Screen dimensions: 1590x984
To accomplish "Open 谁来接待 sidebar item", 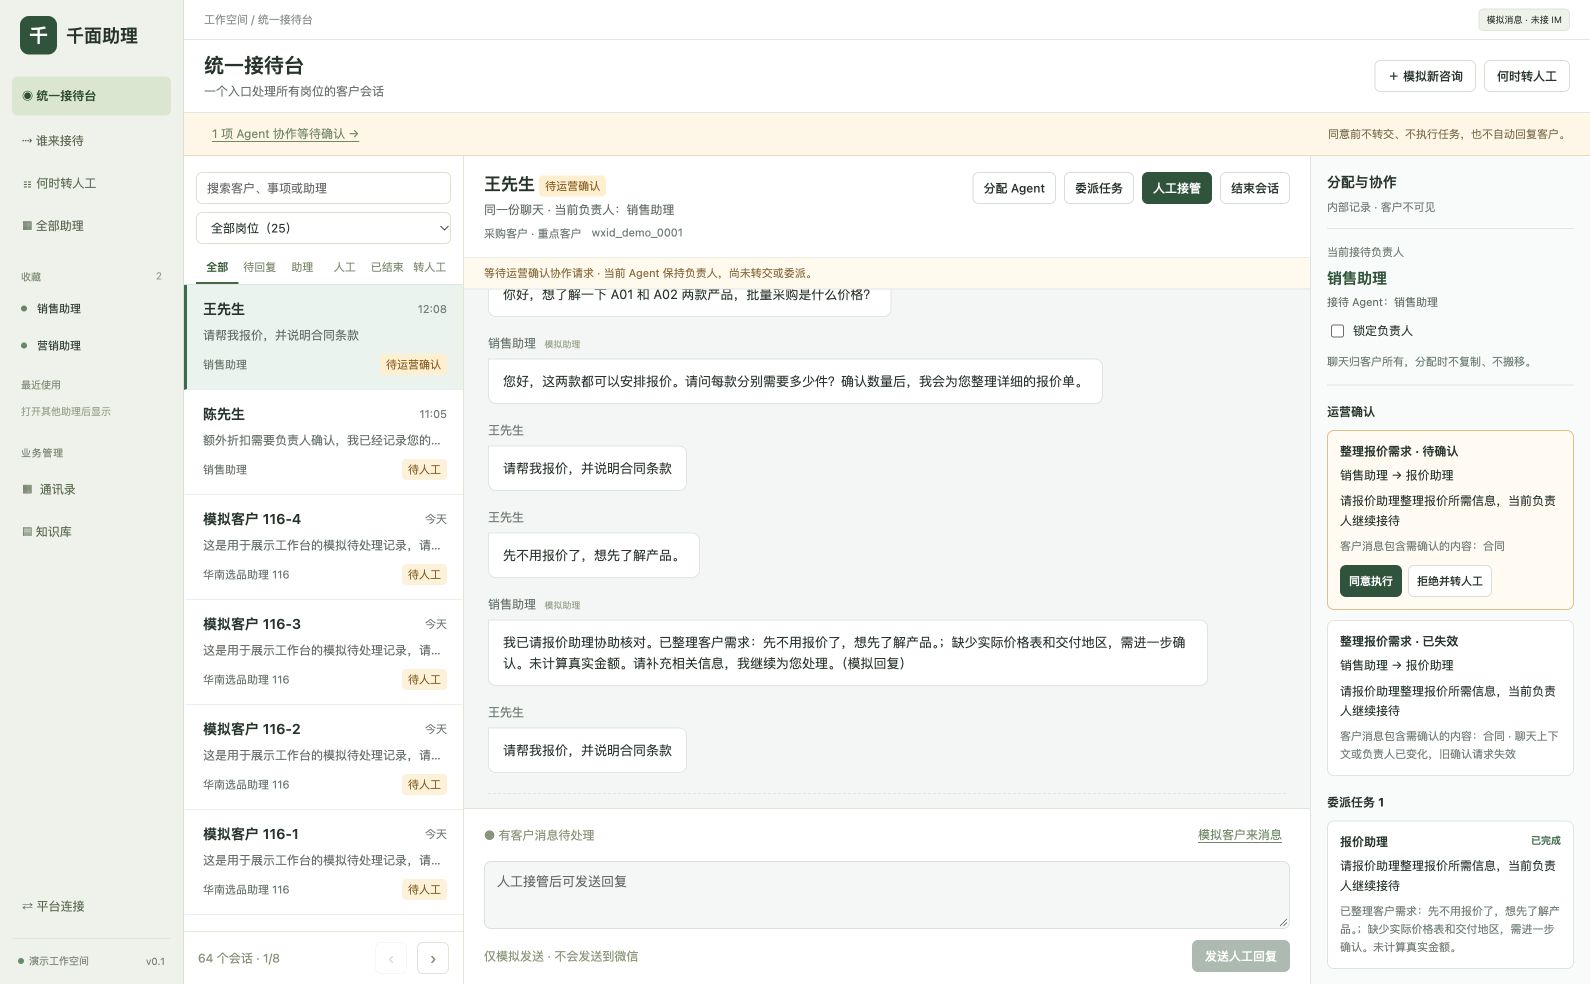I will (x=92, y=141).
